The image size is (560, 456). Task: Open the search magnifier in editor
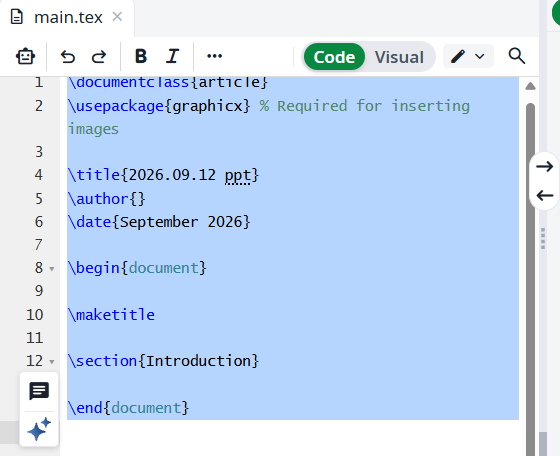(x=516, y=56)
